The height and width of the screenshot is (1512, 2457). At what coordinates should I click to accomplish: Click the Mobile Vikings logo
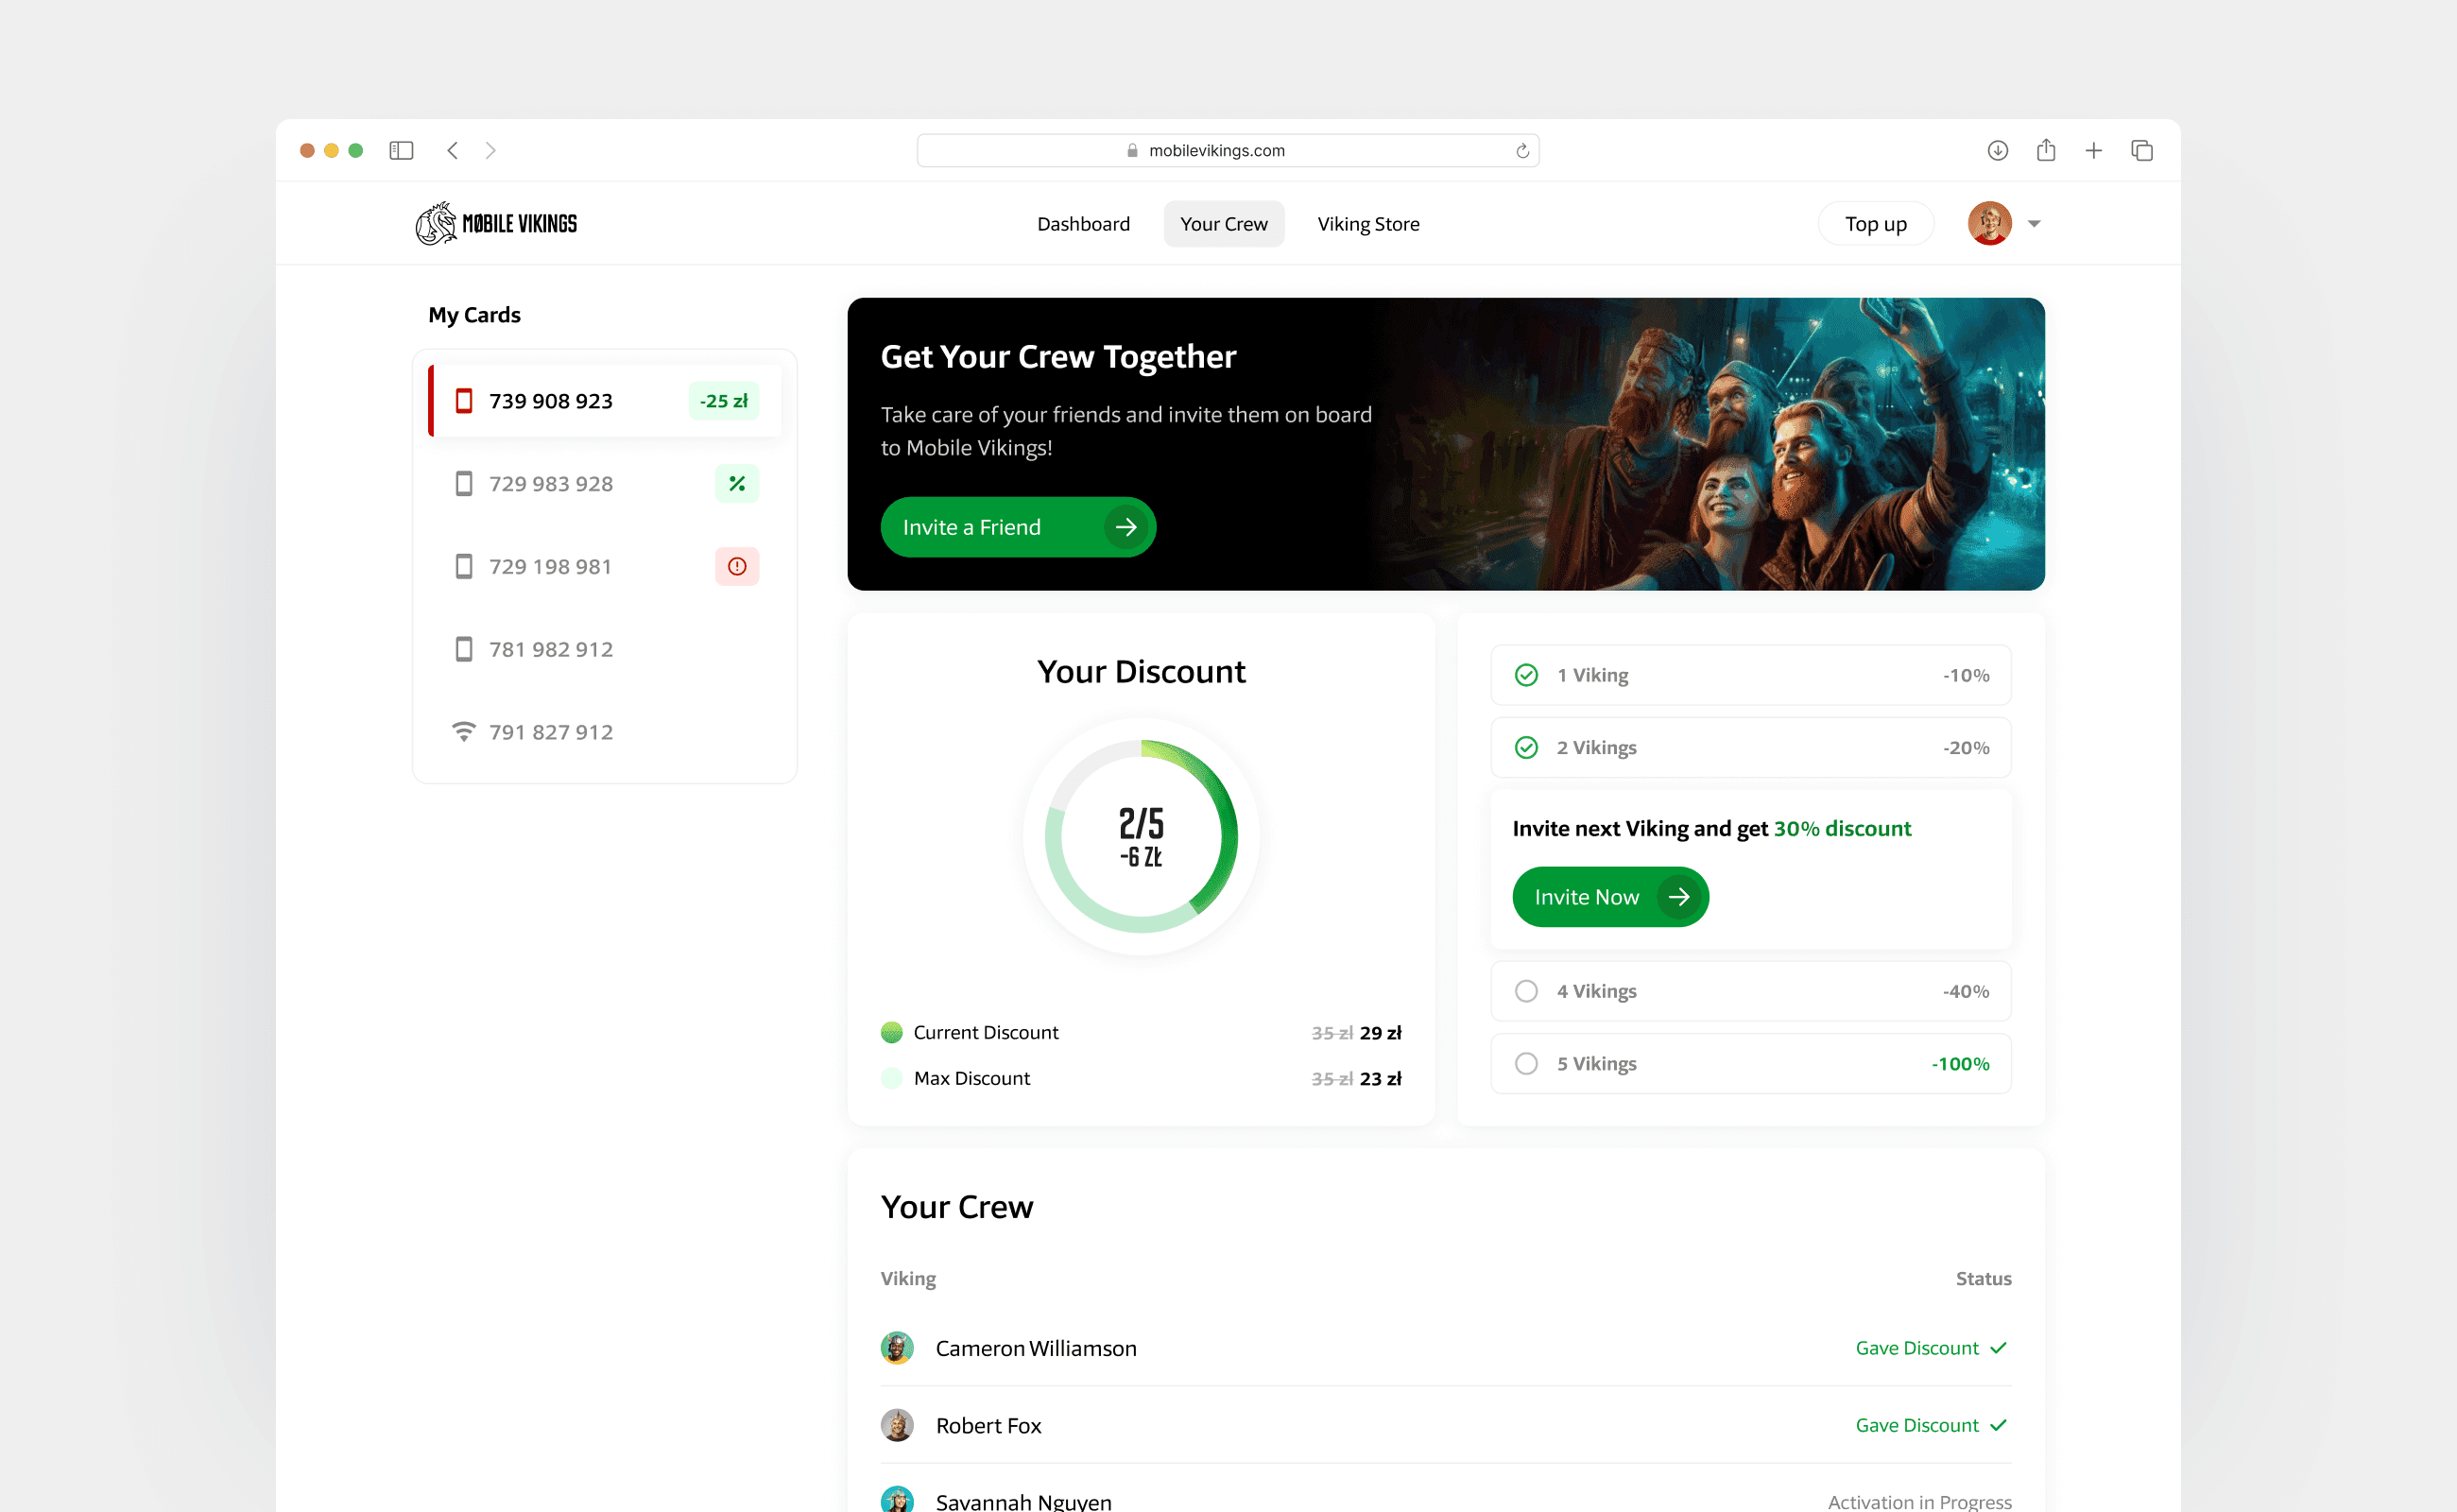496,223
